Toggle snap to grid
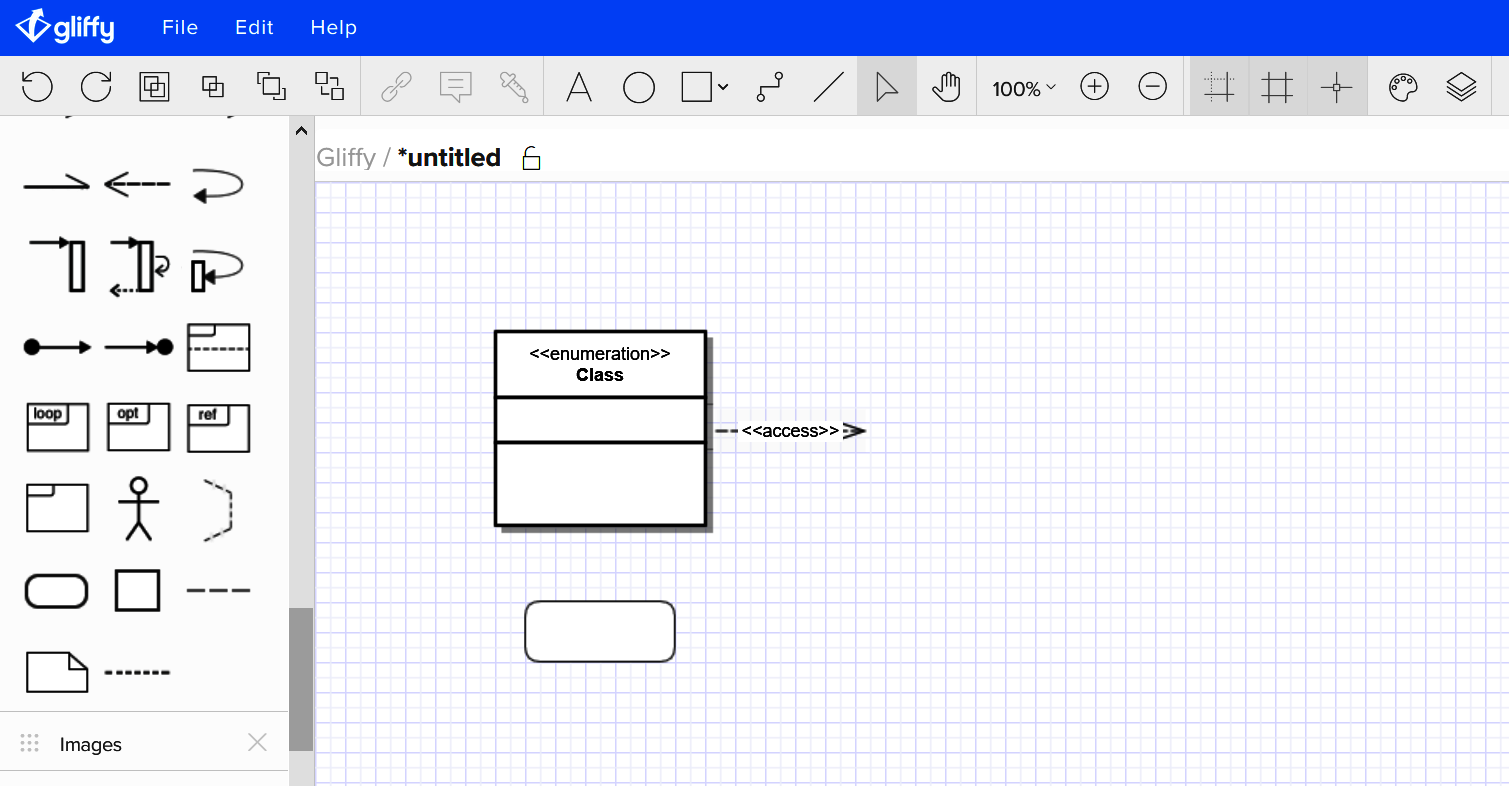Viewport: 1509px width, 786px height. pyautogui.click(x=1218, y=86)
